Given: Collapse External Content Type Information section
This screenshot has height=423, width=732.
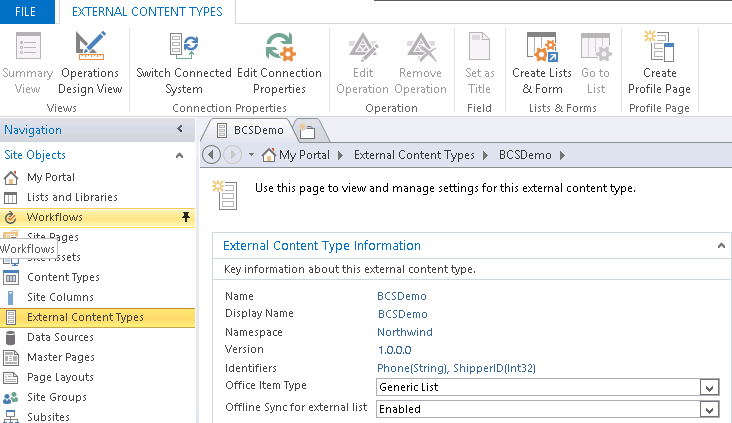Looking at the screenshot, I should tap(719, 245).
